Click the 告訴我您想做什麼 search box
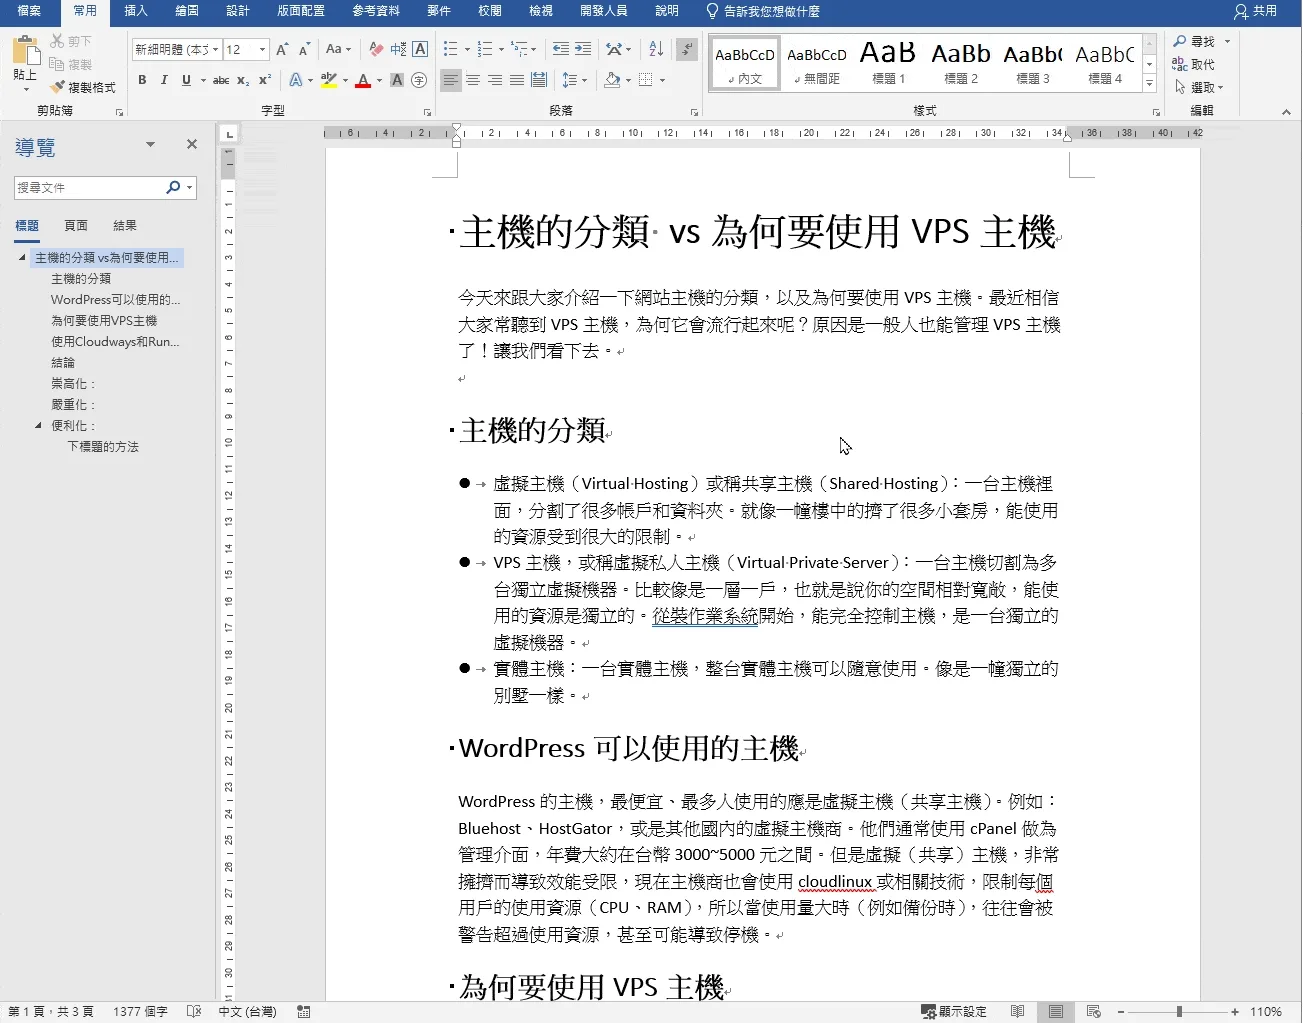 tap(763, 11)
